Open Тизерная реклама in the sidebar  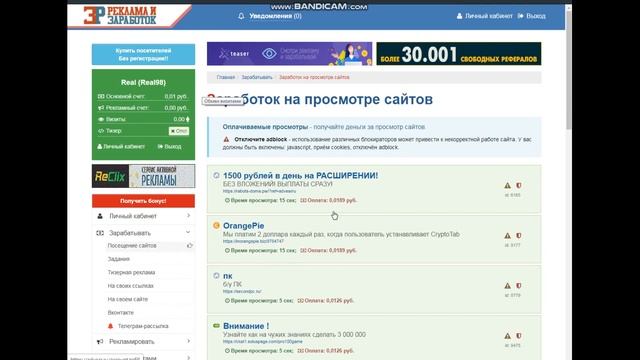tap(131, 273)
